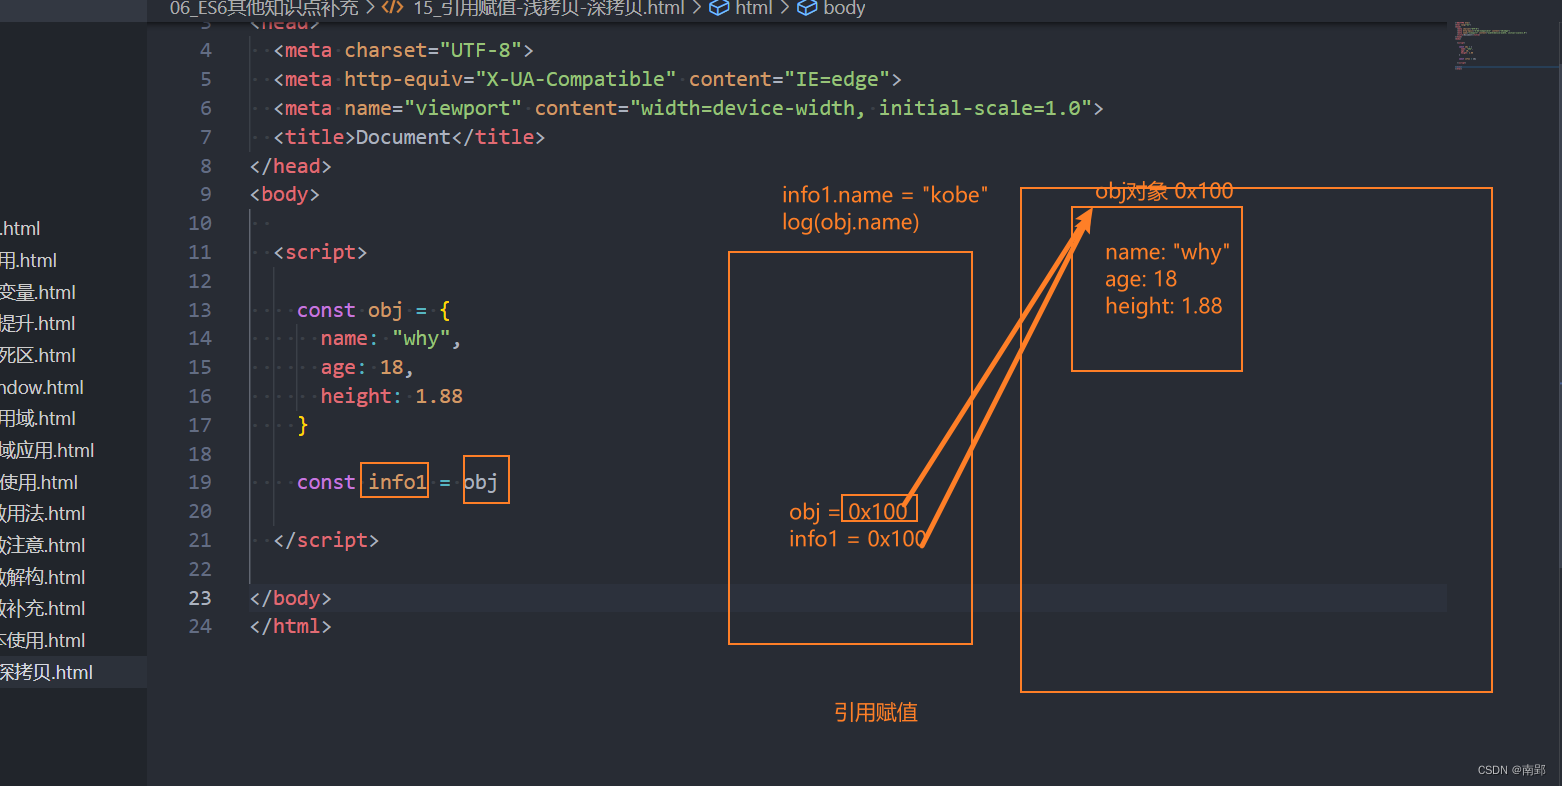Open the 解构.html file in explorer

coord(43,577)
